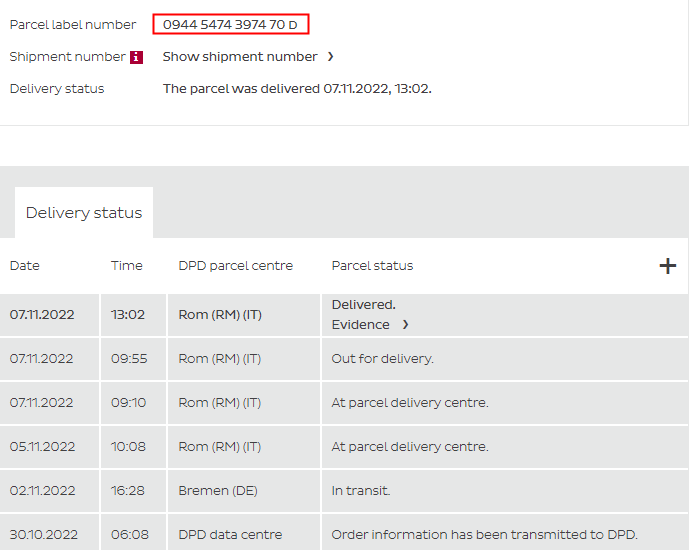This screenshot has height=550, width=692.
Task: Click the Time column header
Action: pos(127,266)
